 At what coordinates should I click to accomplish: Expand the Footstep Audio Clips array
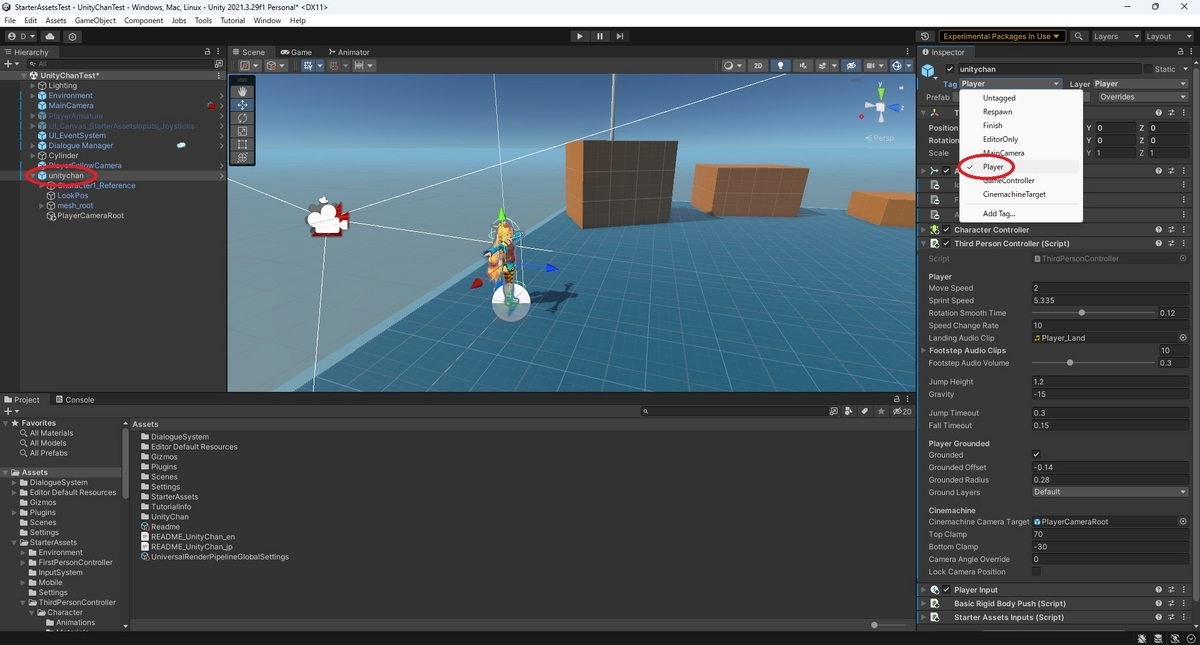(x=923, y=351)
